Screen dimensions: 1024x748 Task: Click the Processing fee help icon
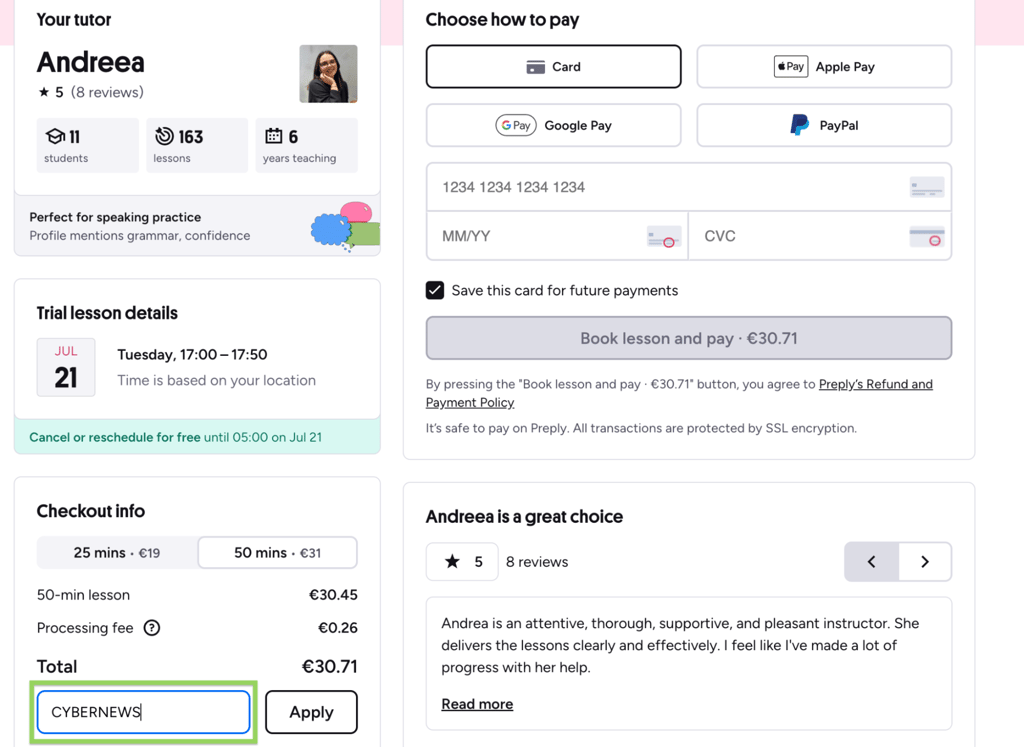pos(152,628)
